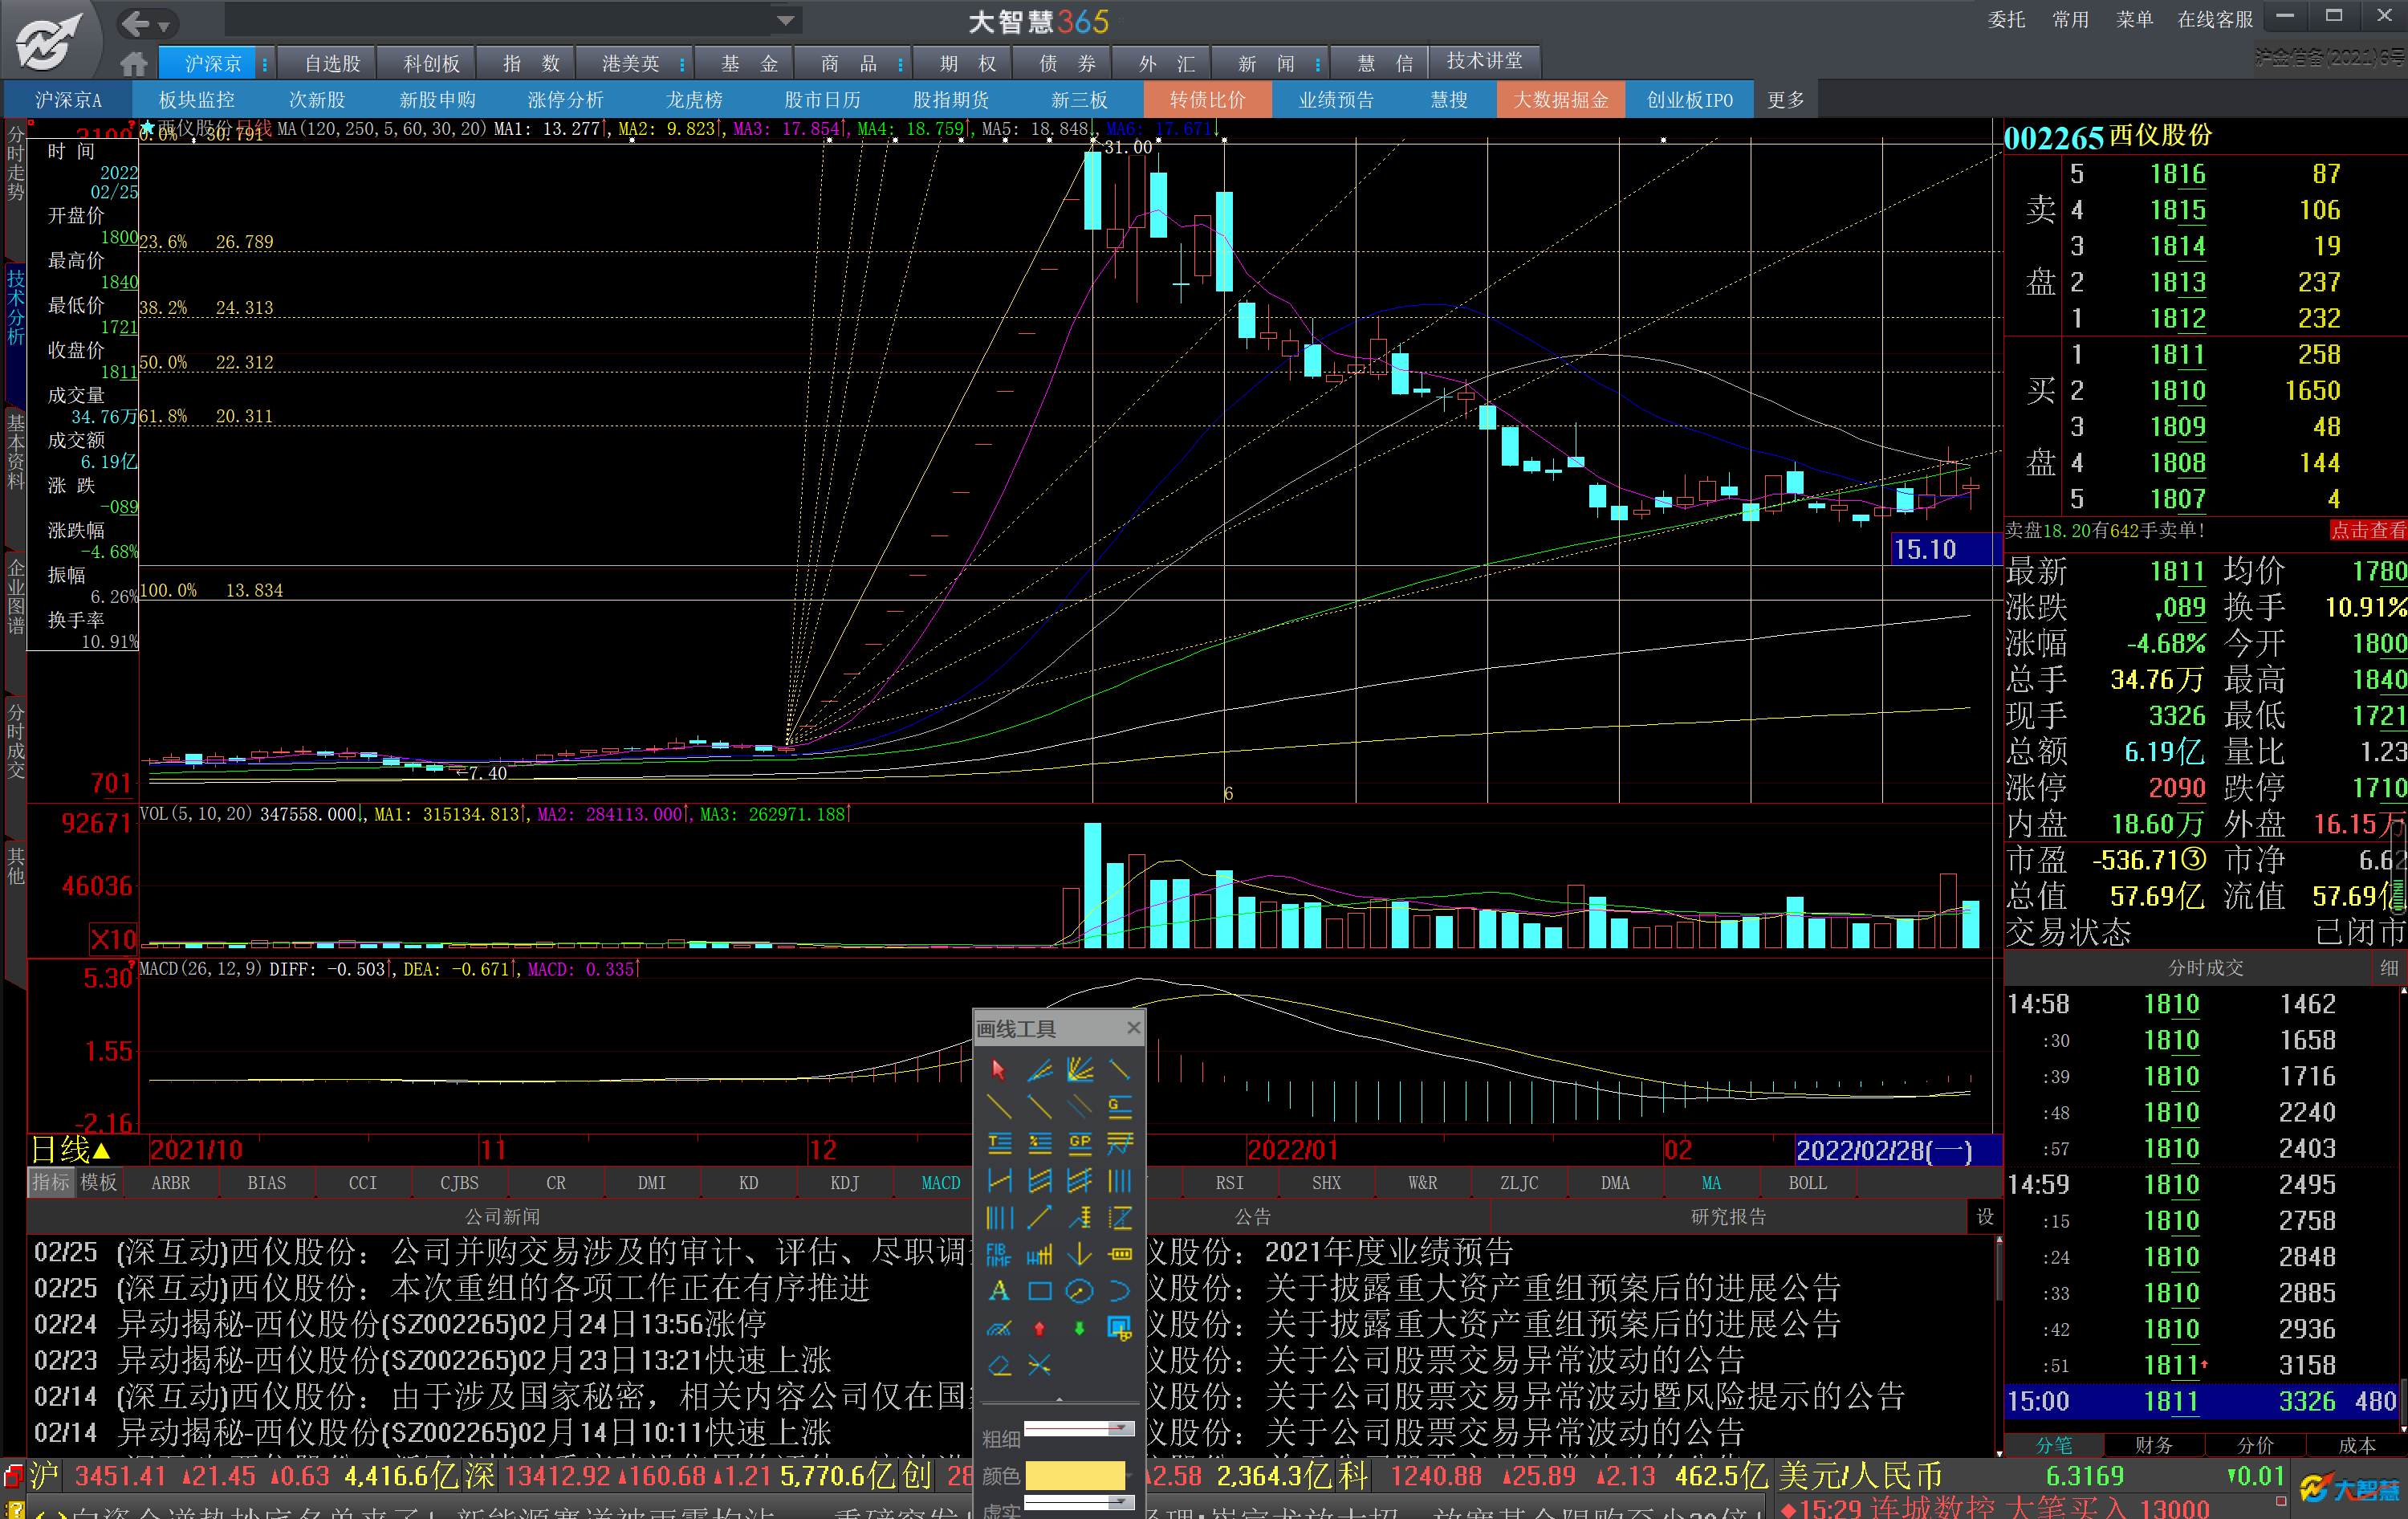Select the green down-arrow marker tool

(x=1079, y=1328)
